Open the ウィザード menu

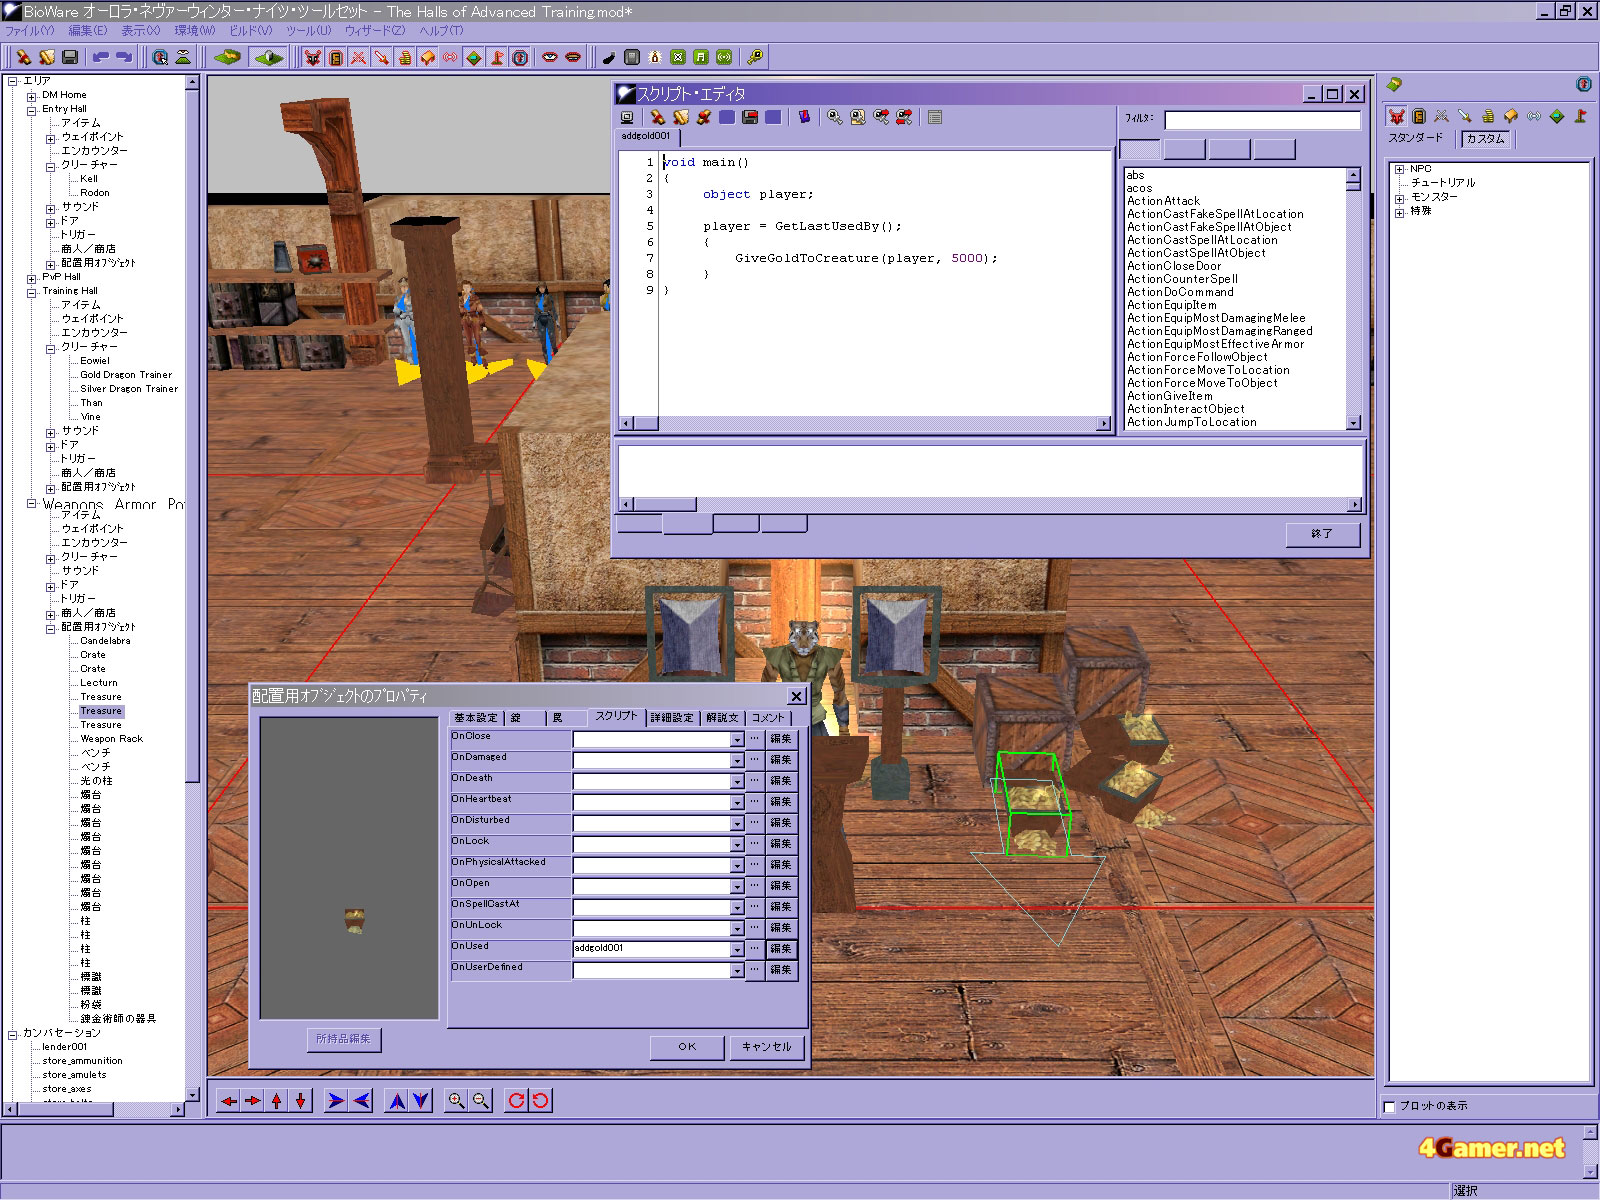point(375,31)
